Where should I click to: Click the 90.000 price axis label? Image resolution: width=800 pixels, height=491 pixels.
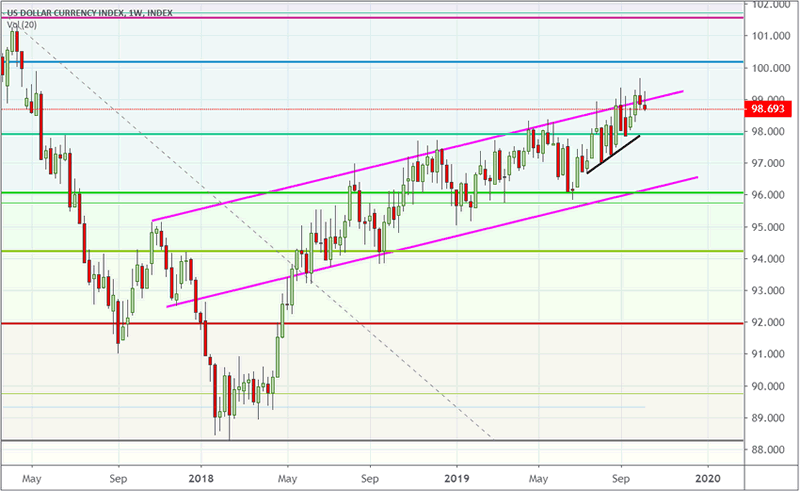click(768, 386)
